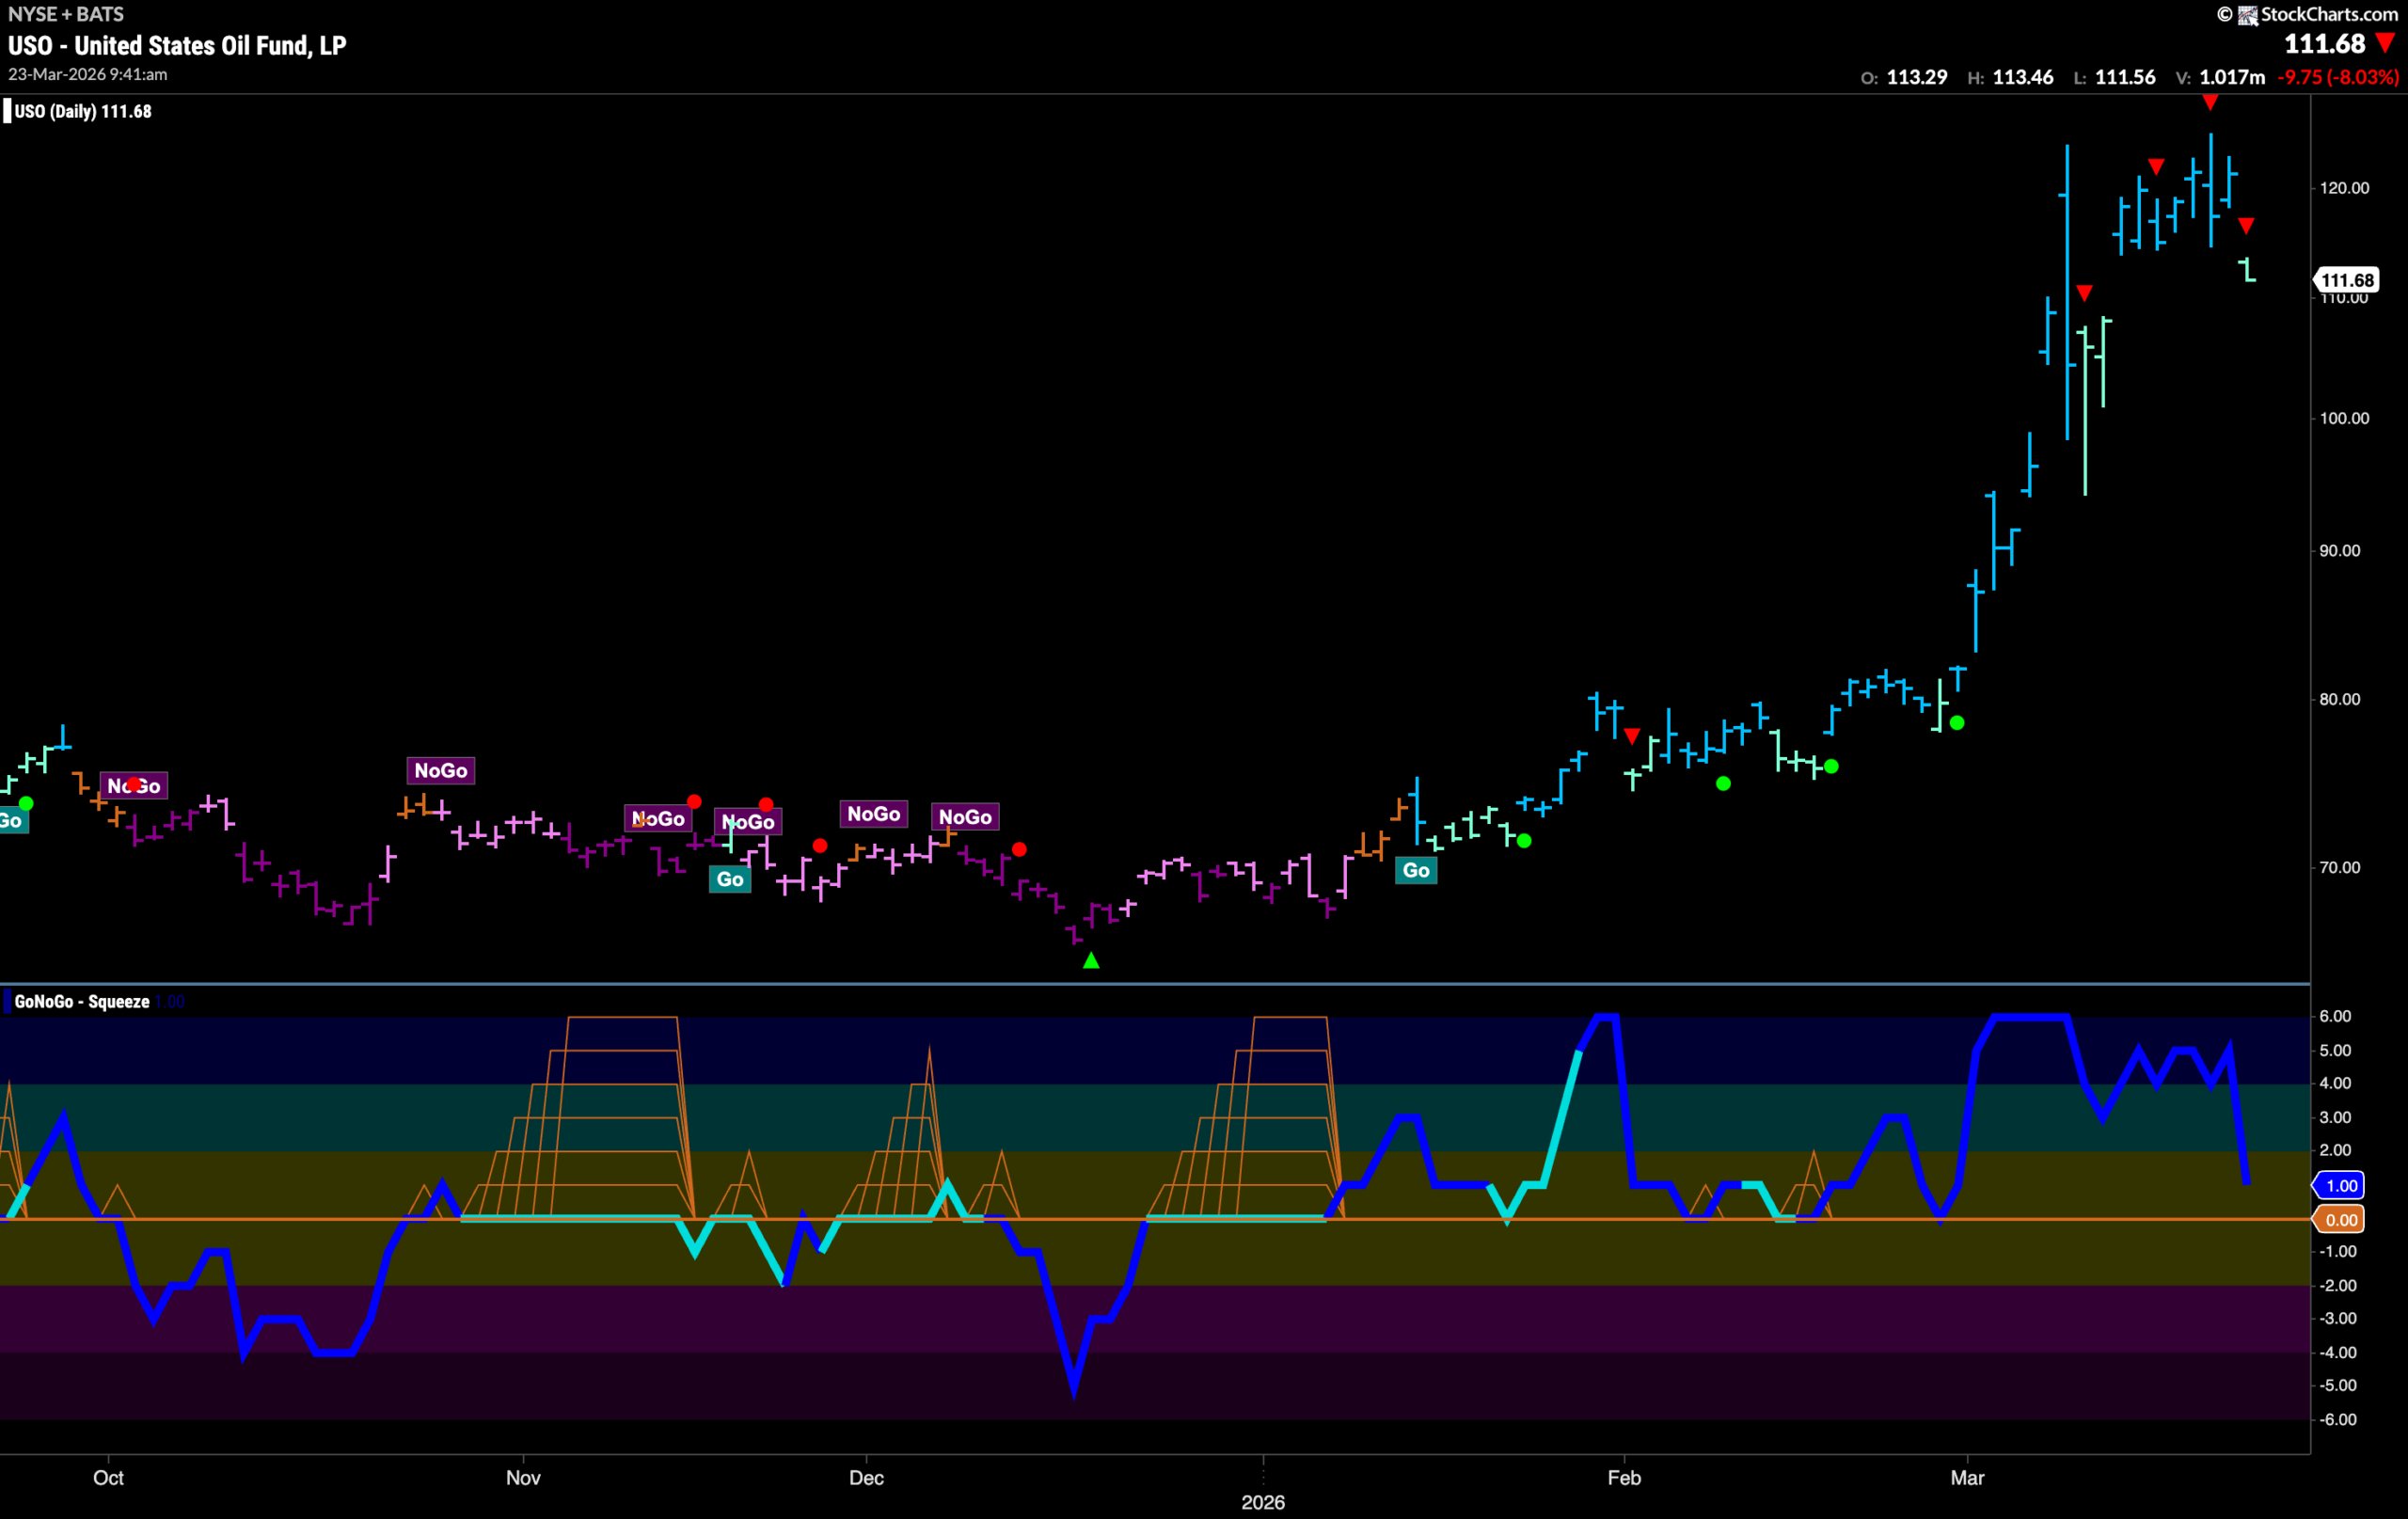Click the NYSE + BATS exchange label

click(x=66, y=14)
